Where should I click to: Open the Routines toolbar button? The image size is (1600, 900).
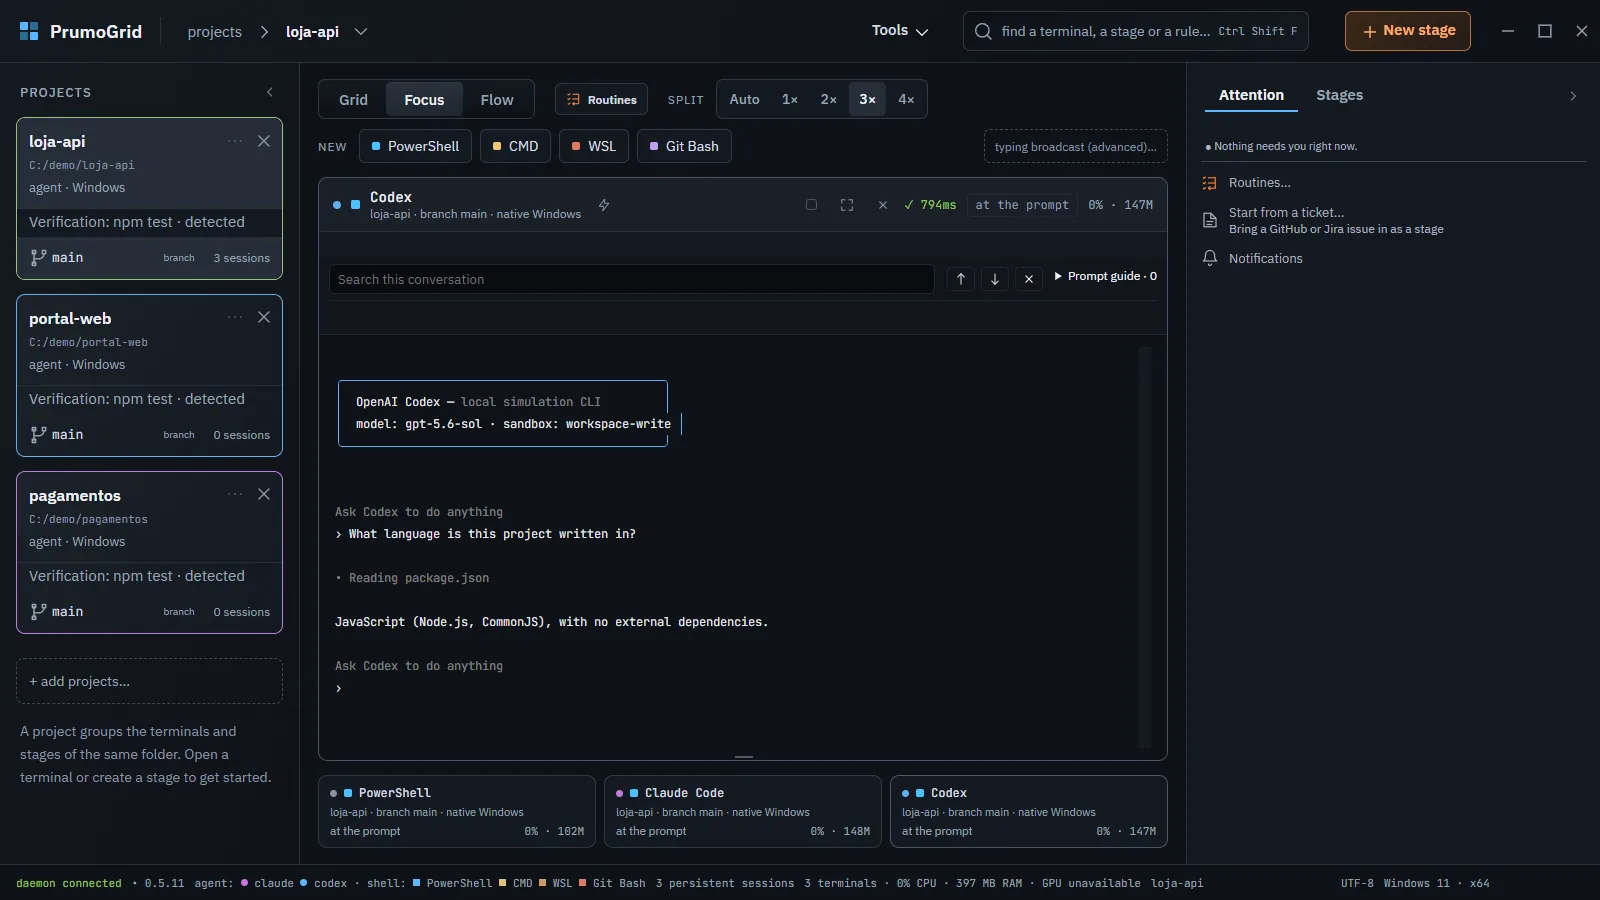pos(602,100)
